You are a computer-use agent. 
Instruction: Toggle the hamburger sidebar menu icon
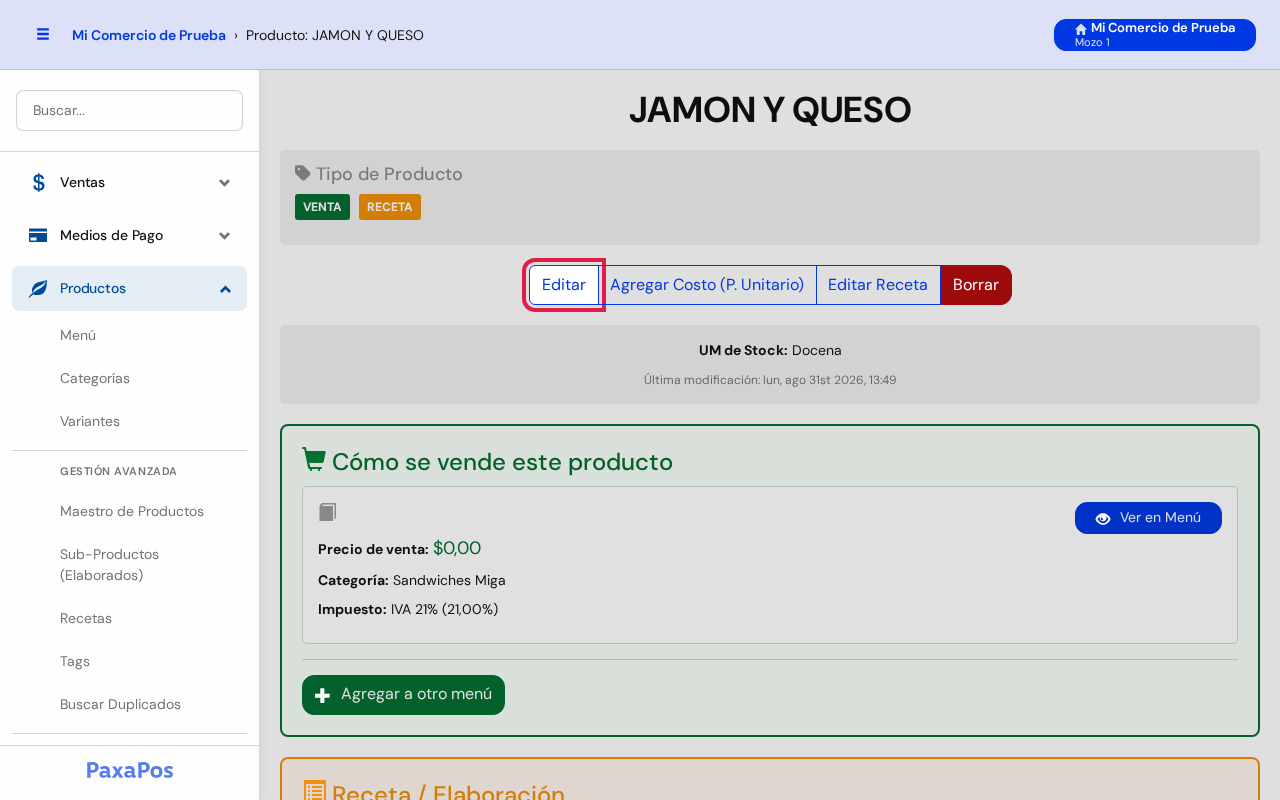43,34
